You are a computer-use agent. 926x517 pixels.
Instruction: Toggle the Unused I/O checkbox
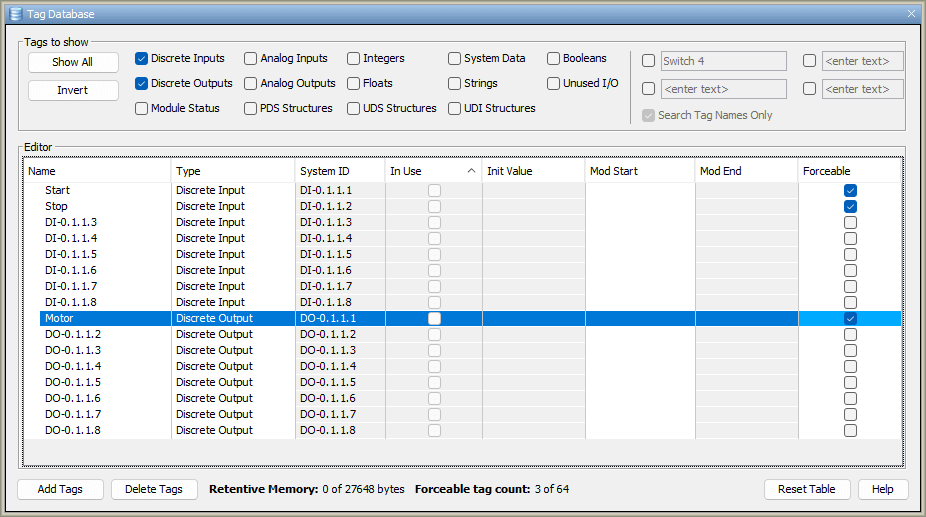click(554, 84)
